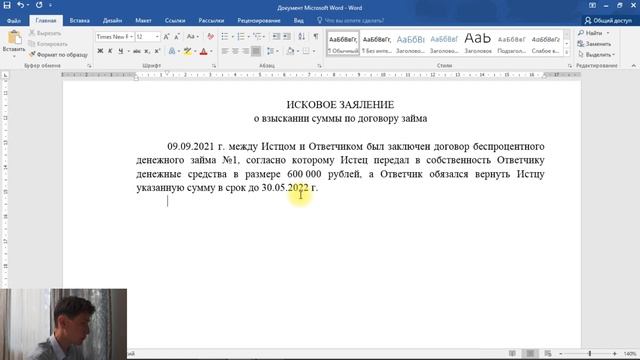Open the Шрифт font dialog launcher
The width and height of the screenshot is (640, 360).
[x=214, y=66]
